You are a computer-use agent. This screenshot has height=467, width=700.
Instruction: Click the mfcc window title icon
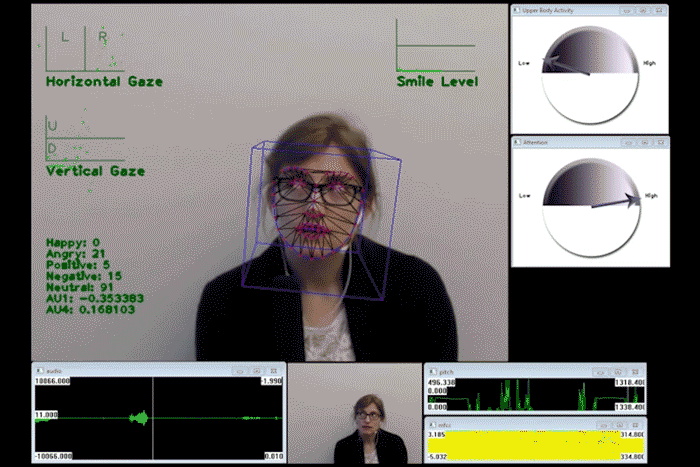[430, 424]
